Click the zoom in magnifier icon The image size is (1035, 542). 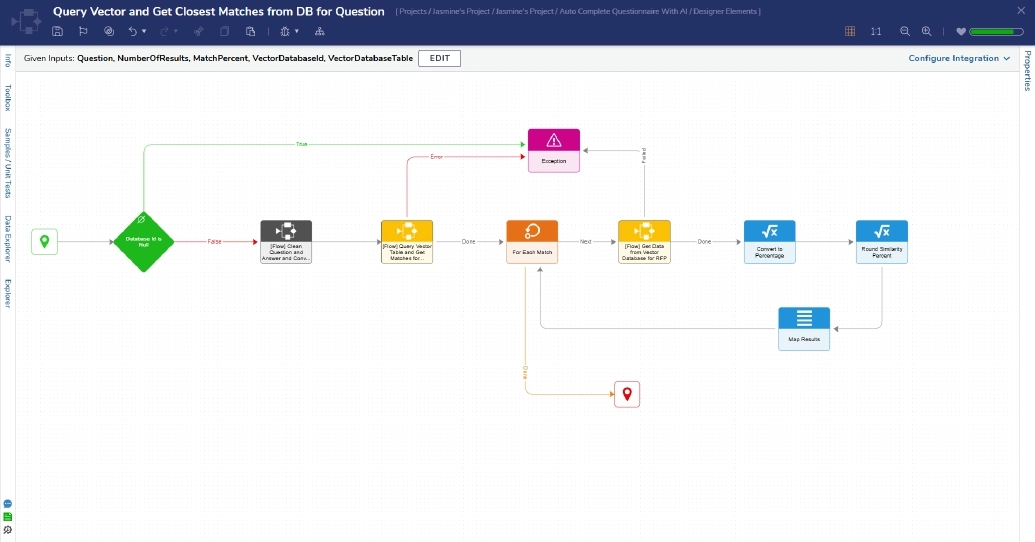[x=927, y=31]
